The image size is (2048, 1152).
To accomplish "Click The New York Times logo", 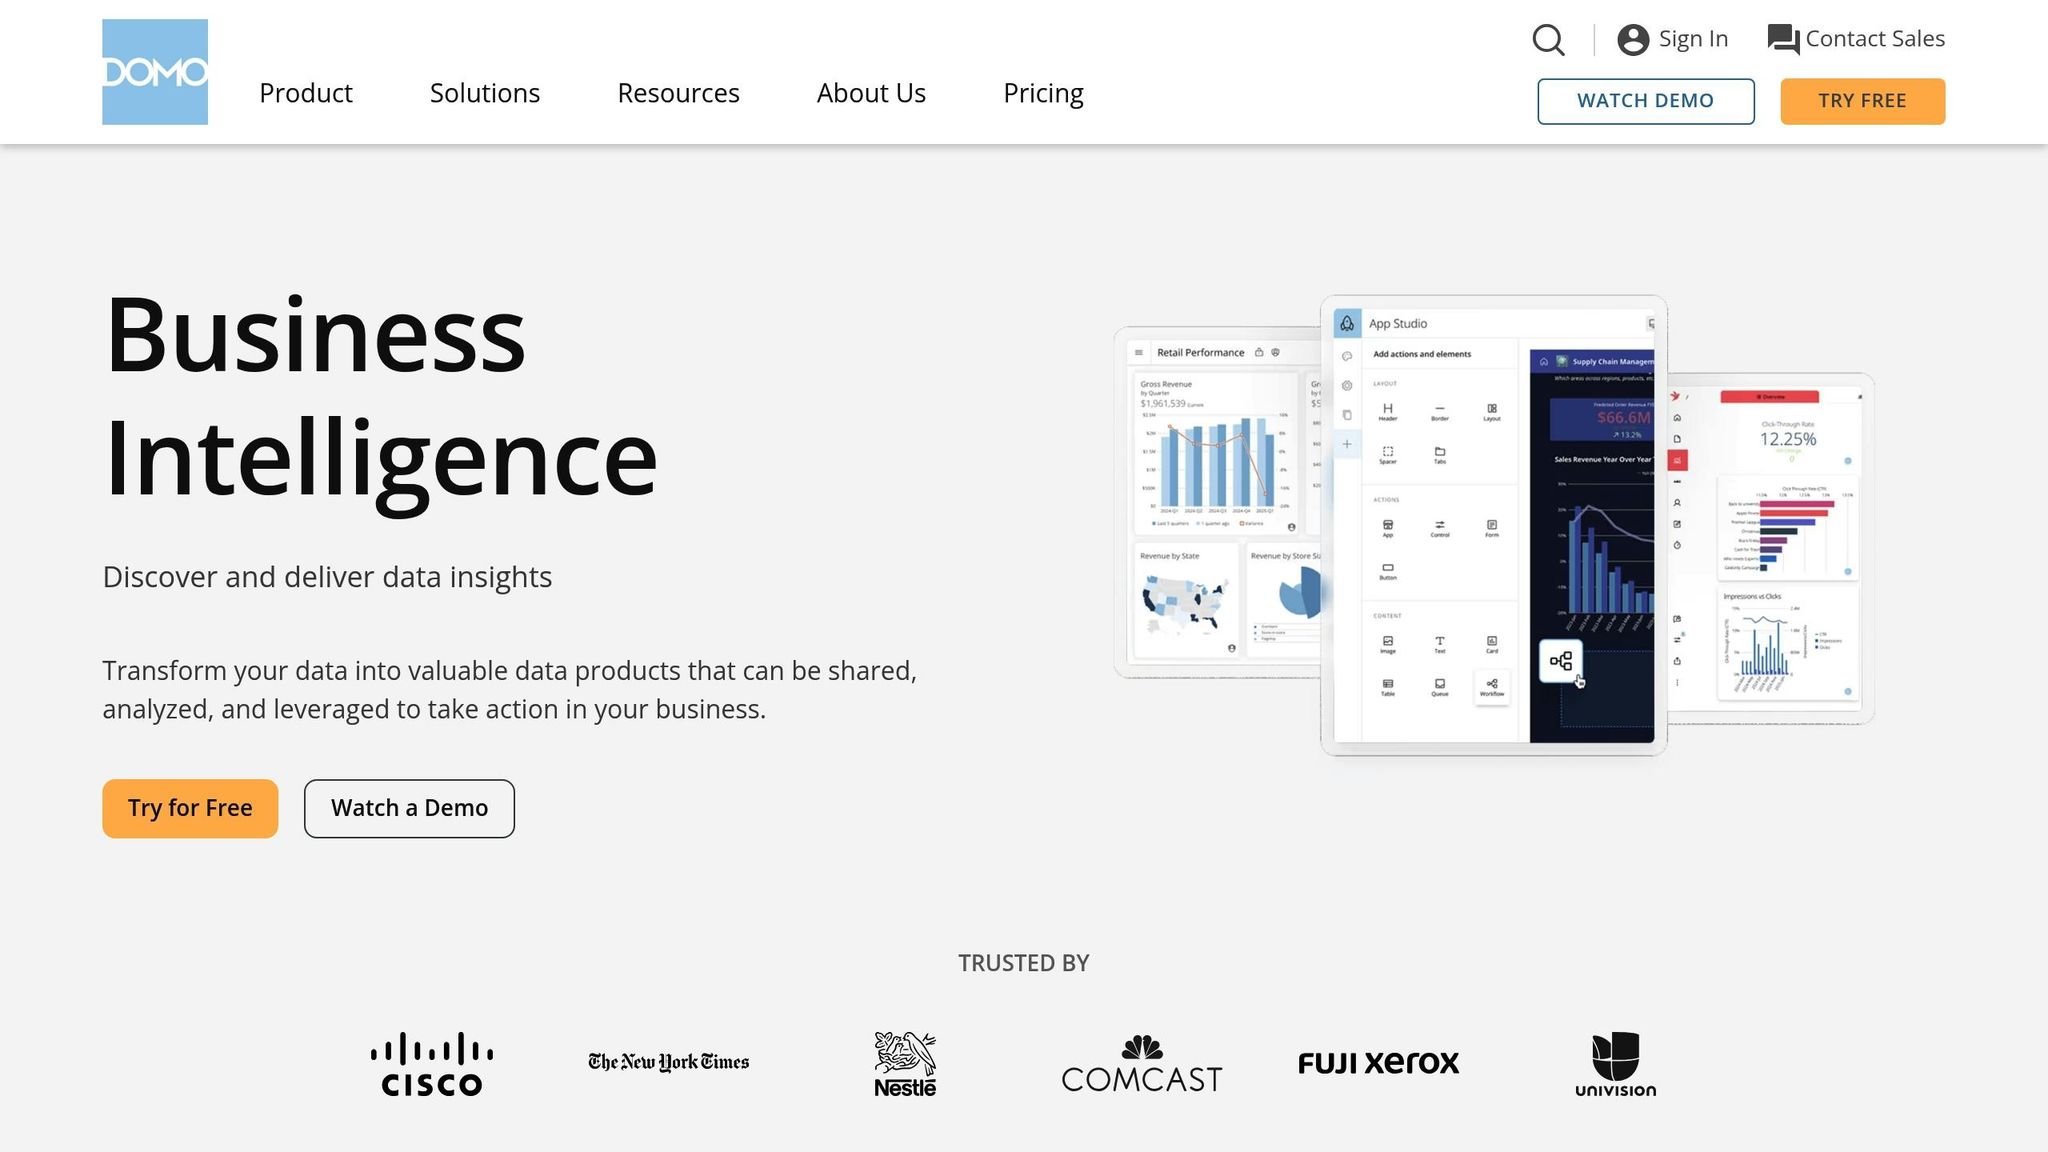I will tap(668, 1062).
